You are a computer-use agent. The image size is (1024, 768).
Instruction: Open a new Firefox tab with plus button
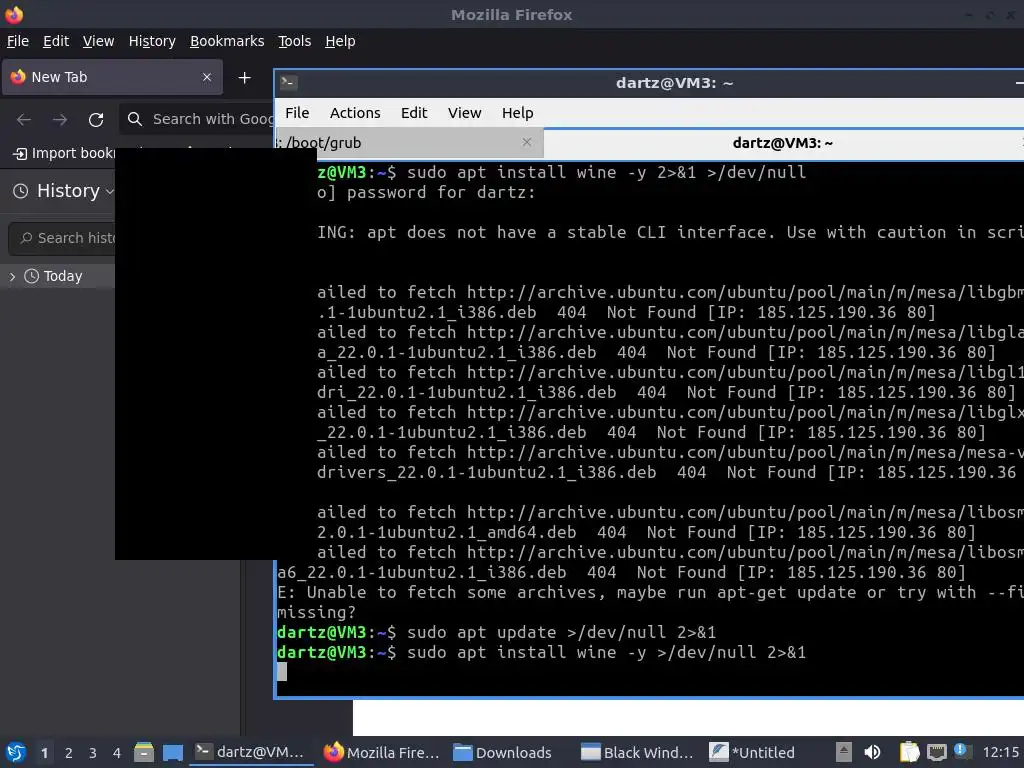(244, 78)
